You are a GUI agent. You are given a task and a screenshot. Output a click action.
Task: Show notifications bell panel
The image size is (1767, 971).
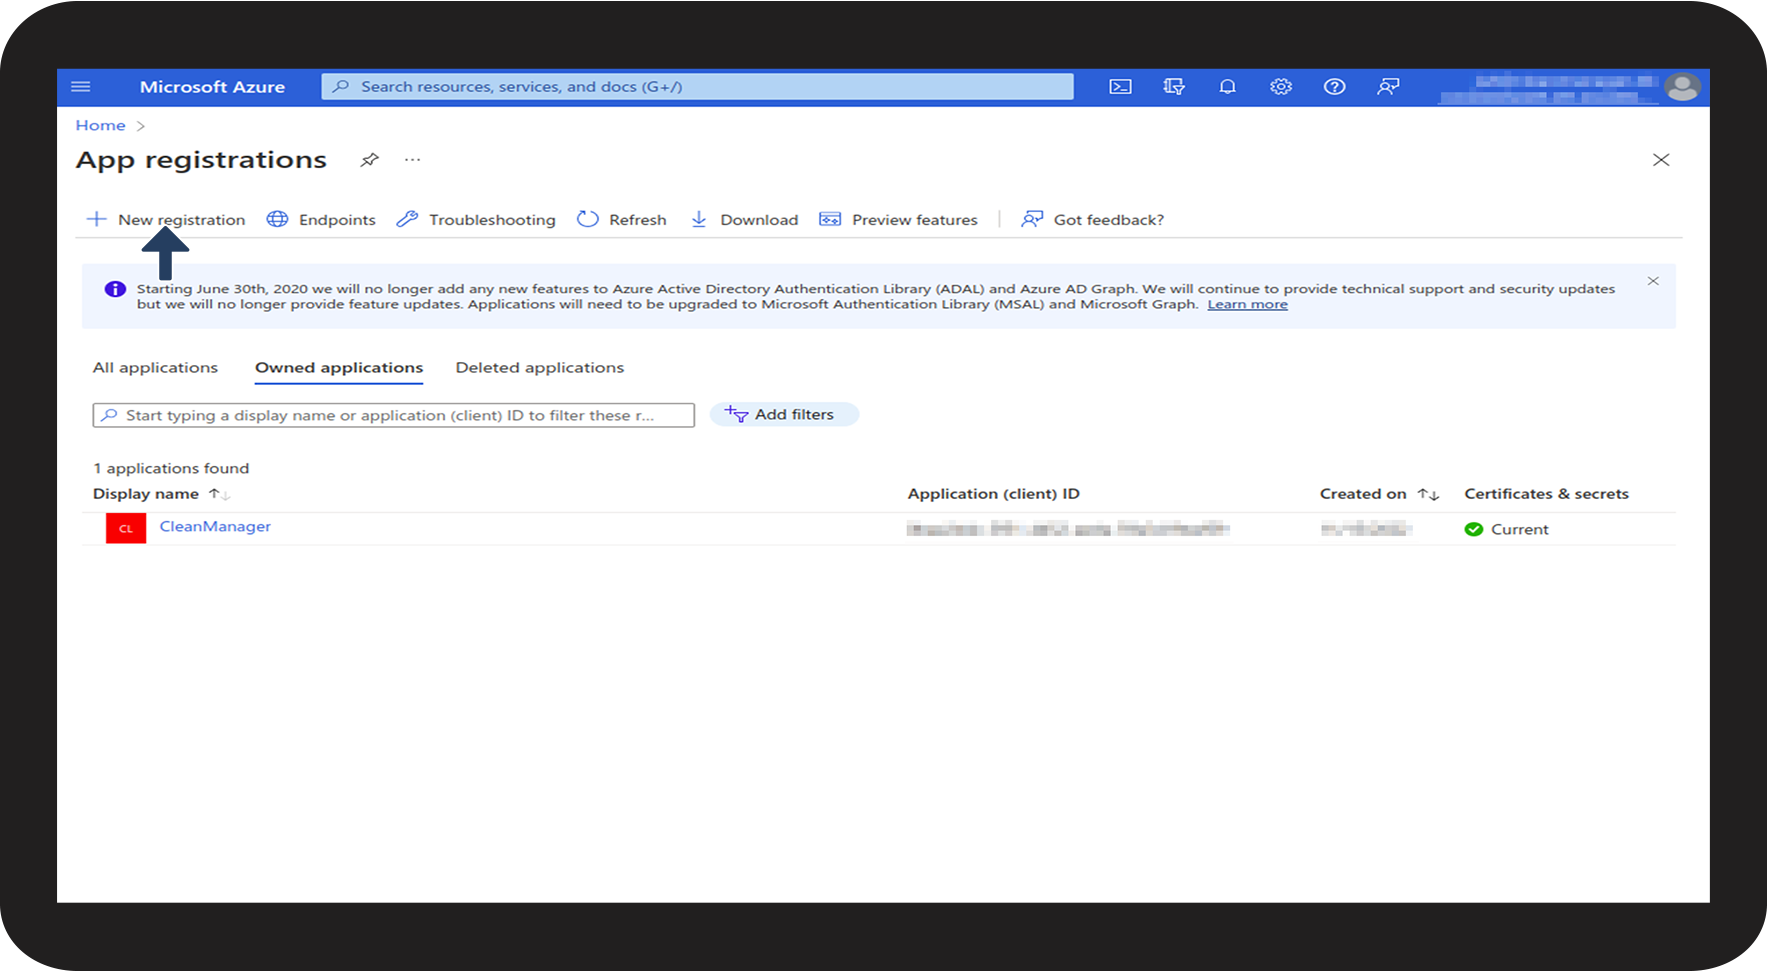click(x=1227, y=87)
